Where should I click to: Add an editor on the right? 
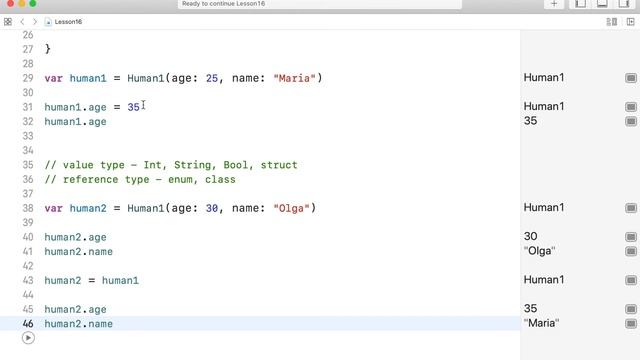631,22
